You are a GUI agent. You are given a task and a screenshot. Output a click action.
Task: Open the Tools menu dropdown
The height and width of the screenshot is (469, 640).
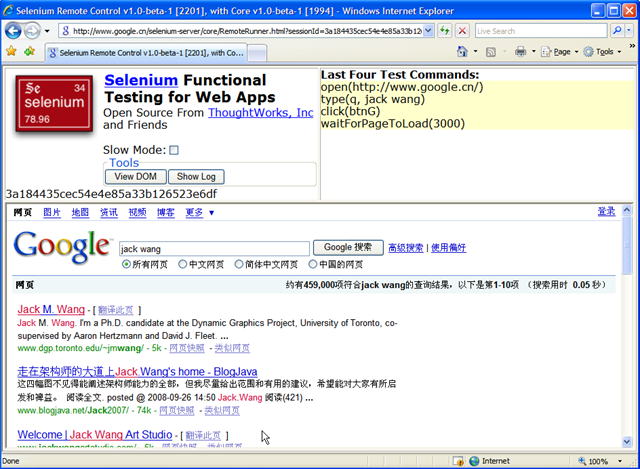[605, 51]
